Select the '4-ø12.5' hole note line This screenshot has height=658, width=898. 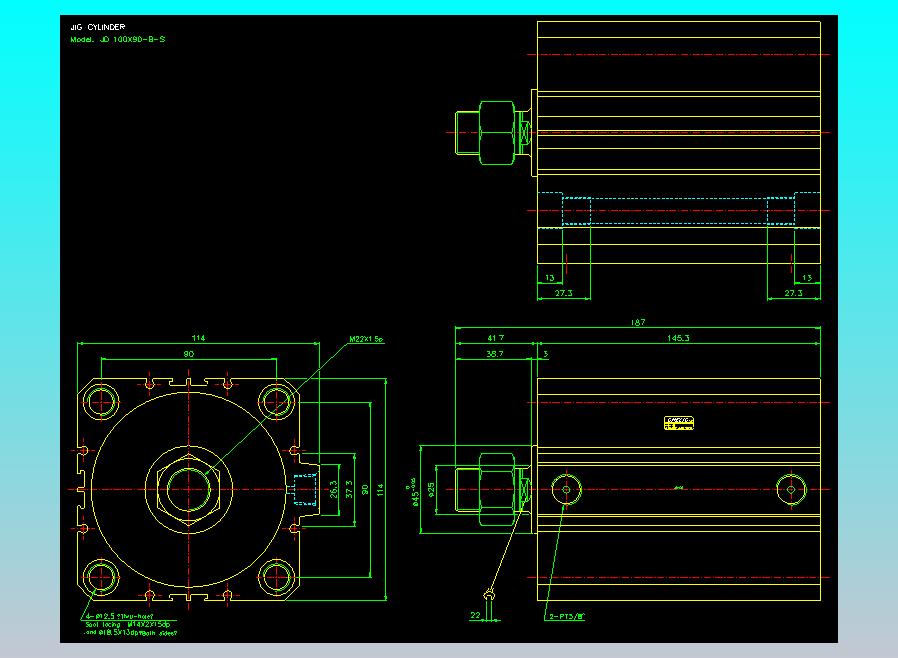pyautogui.click(x=120, y=616)
